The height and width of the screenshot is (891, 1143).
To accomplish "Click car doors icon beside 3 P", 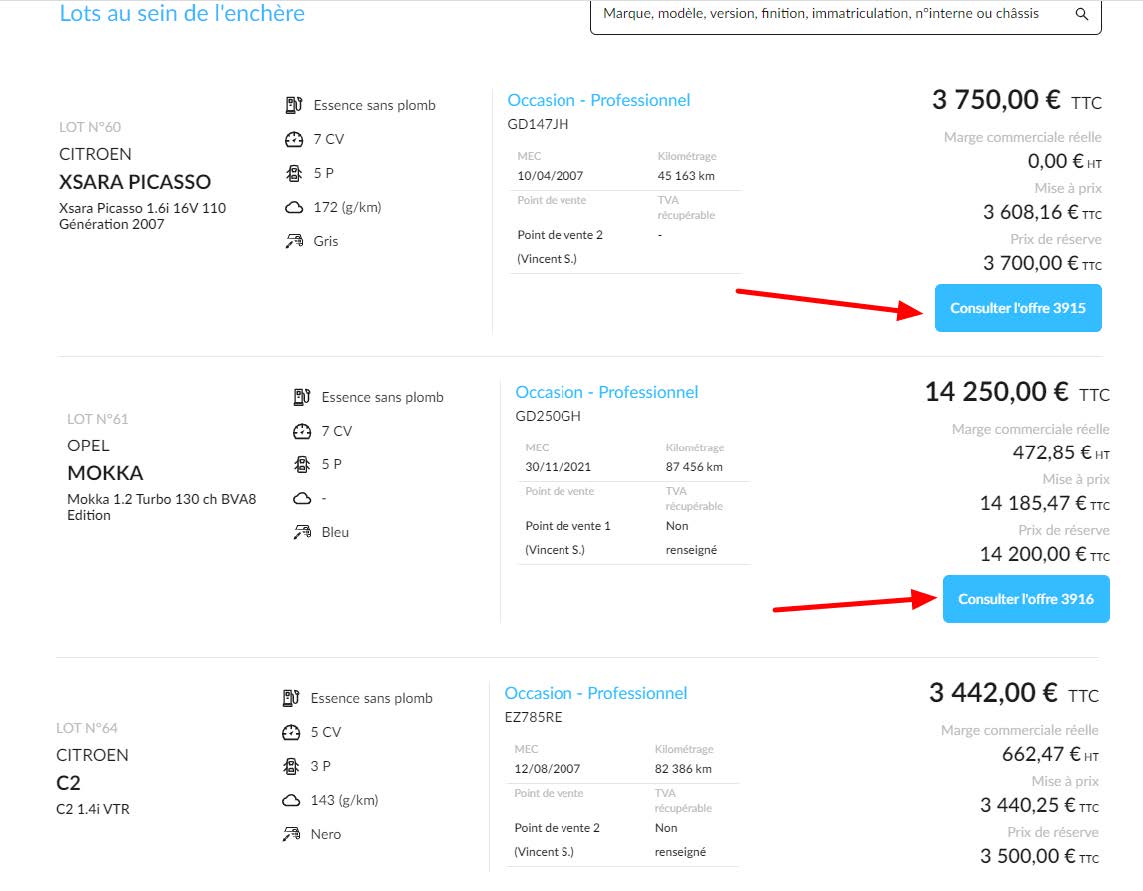I will pos(291,766).
